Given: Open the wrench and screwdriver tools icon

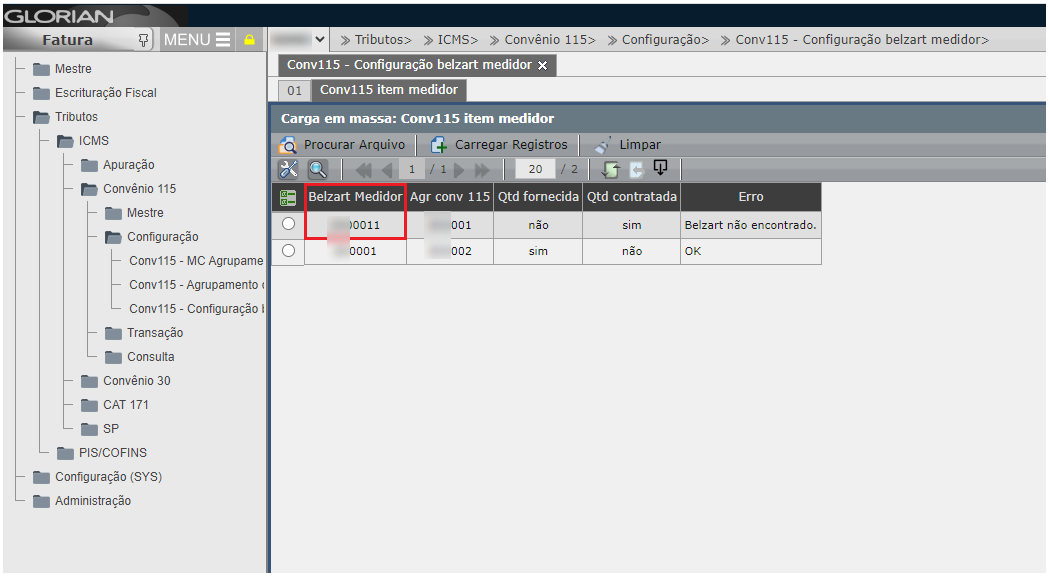Looking at the screenshot, I should click(288, 170).
